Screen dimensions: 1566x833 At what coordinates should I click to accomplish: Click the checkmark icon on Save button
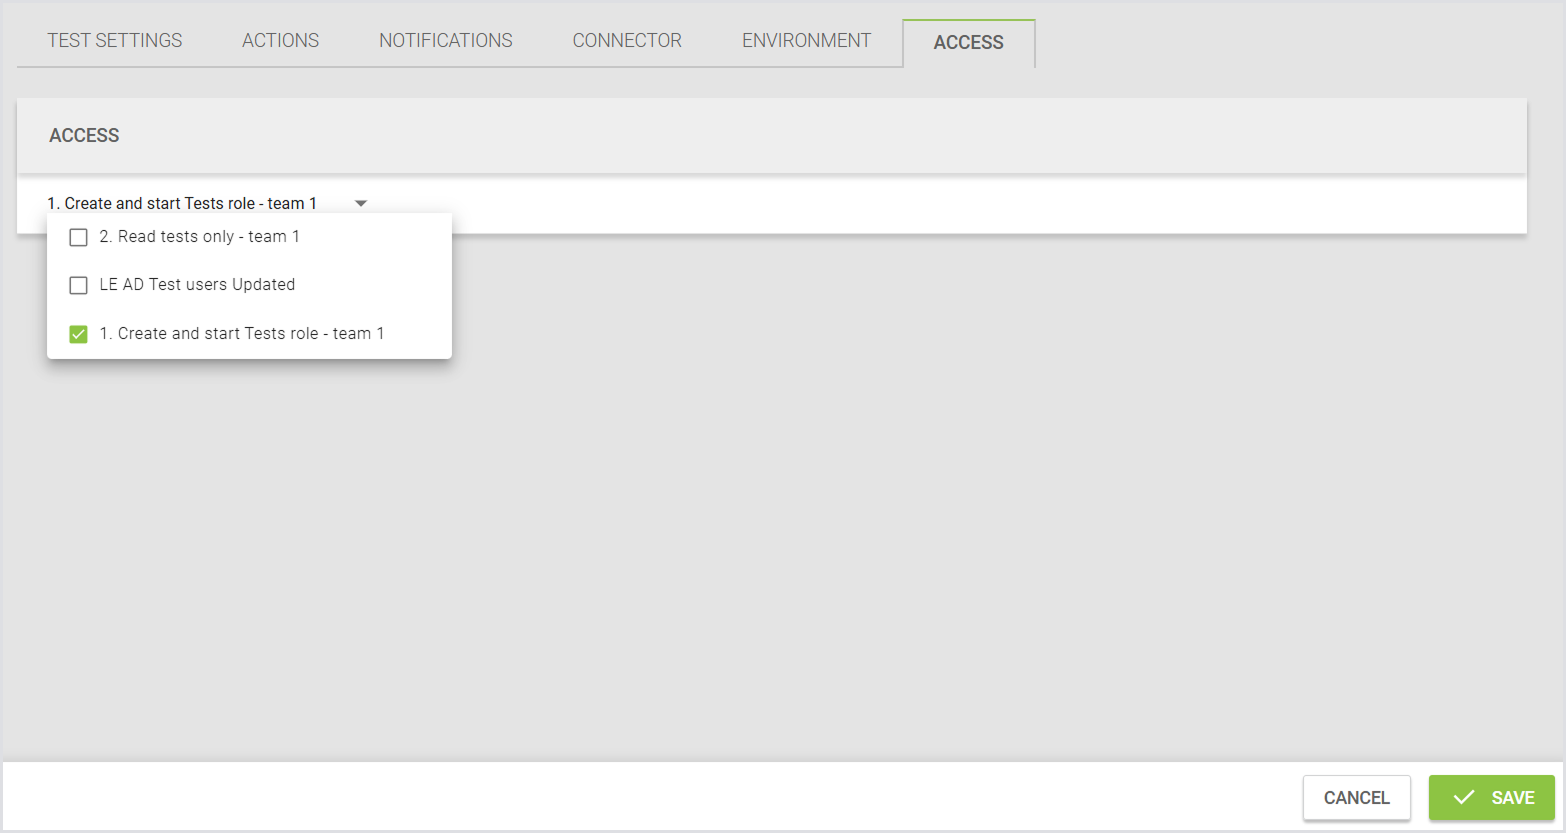(x=1464, y=797)
